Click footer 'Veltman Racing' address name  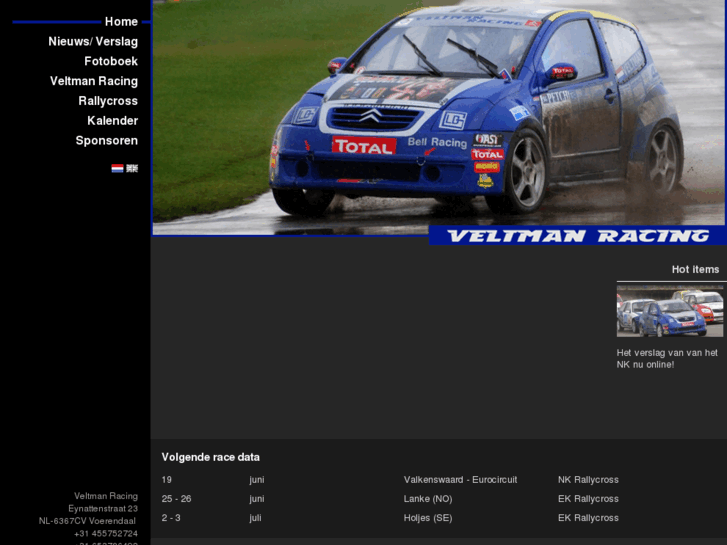(106, 496)
